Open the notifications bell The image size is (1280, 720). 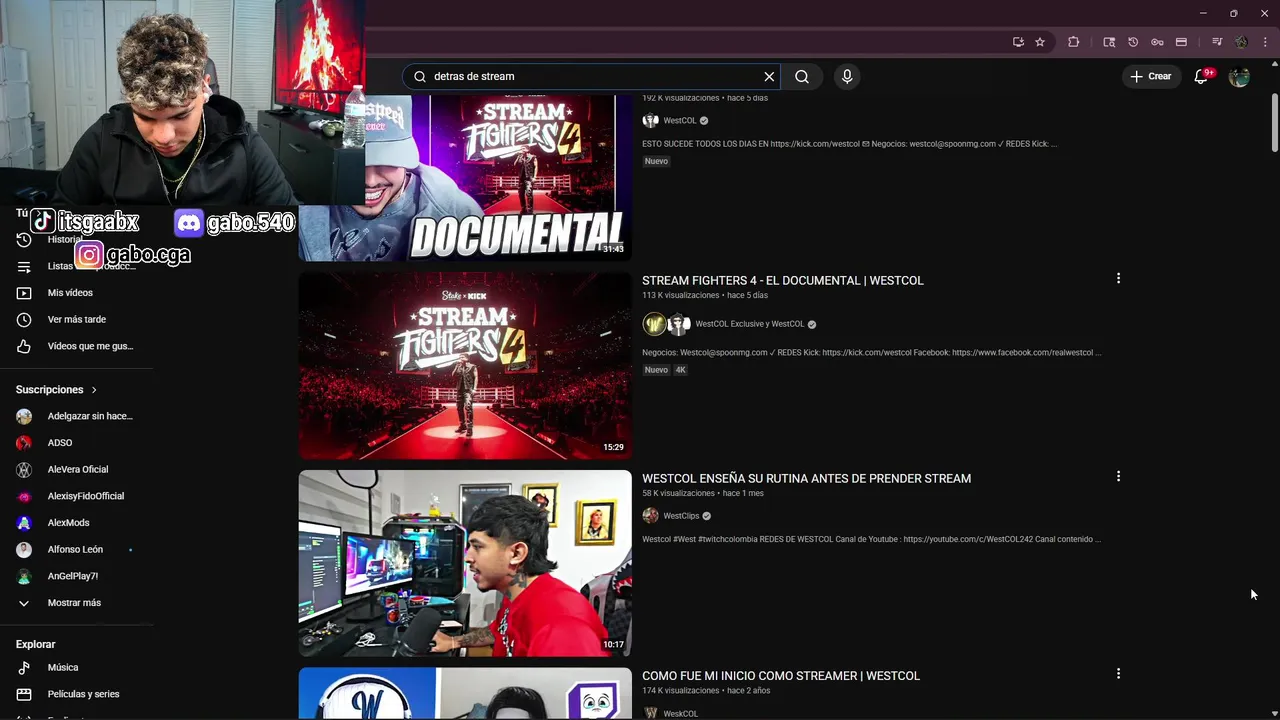pyautogui.click(x=1202, y=76)
